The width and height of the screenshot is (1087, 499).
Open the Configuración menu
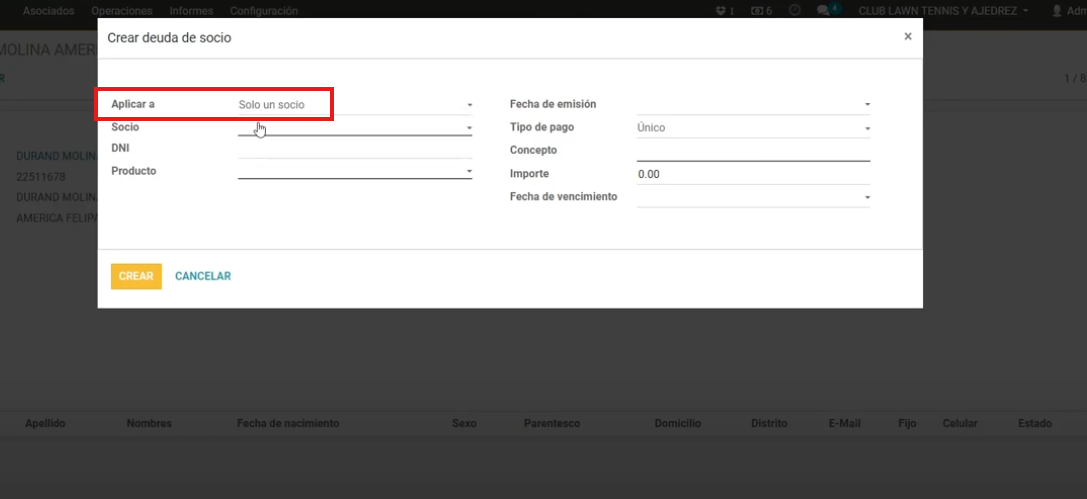click(264, 11)
